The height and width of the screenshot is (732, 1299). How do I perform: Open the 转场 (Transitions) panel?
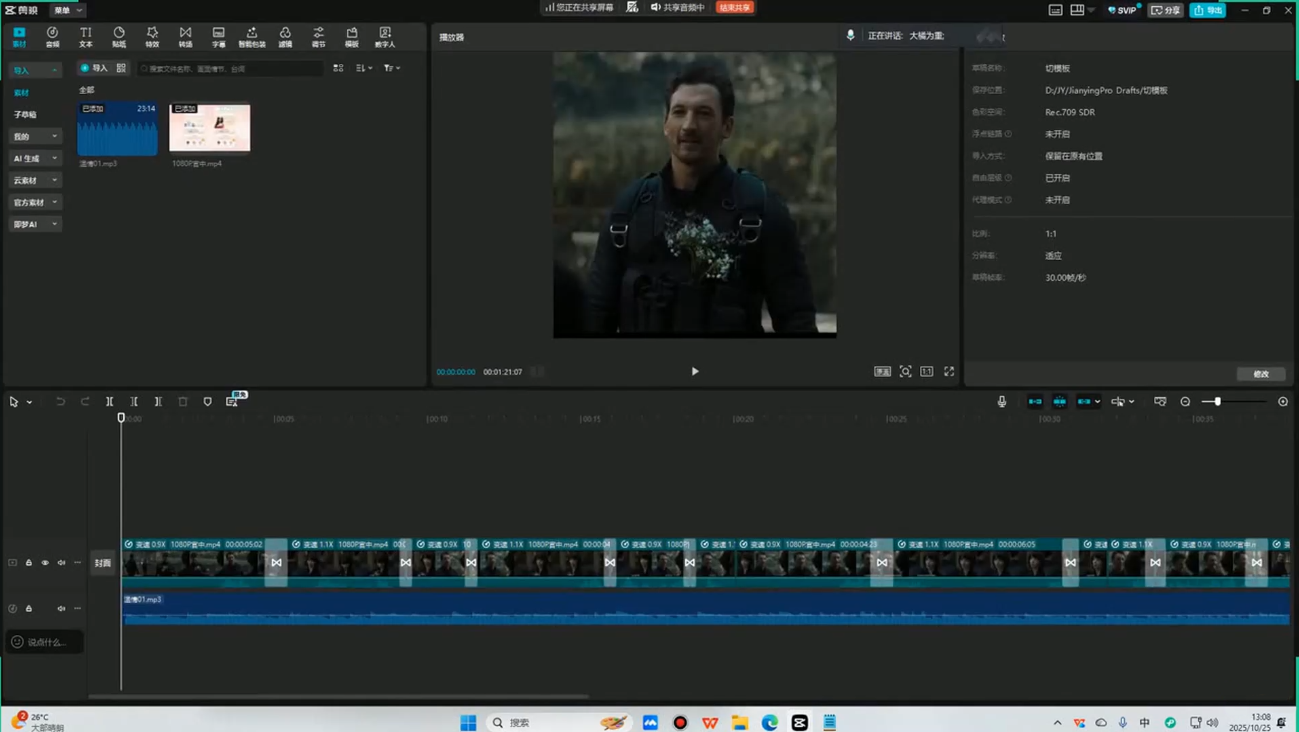click(185, 37)
